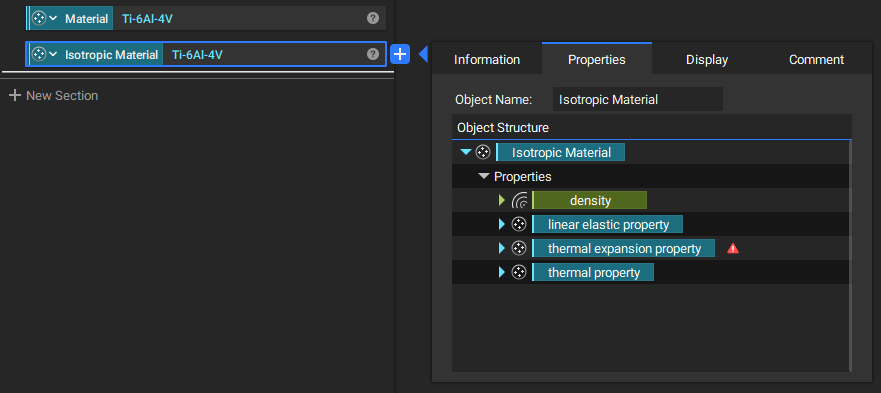Add a New Section
The width and height of the screenshot is (881, 393).
(54, 96)
